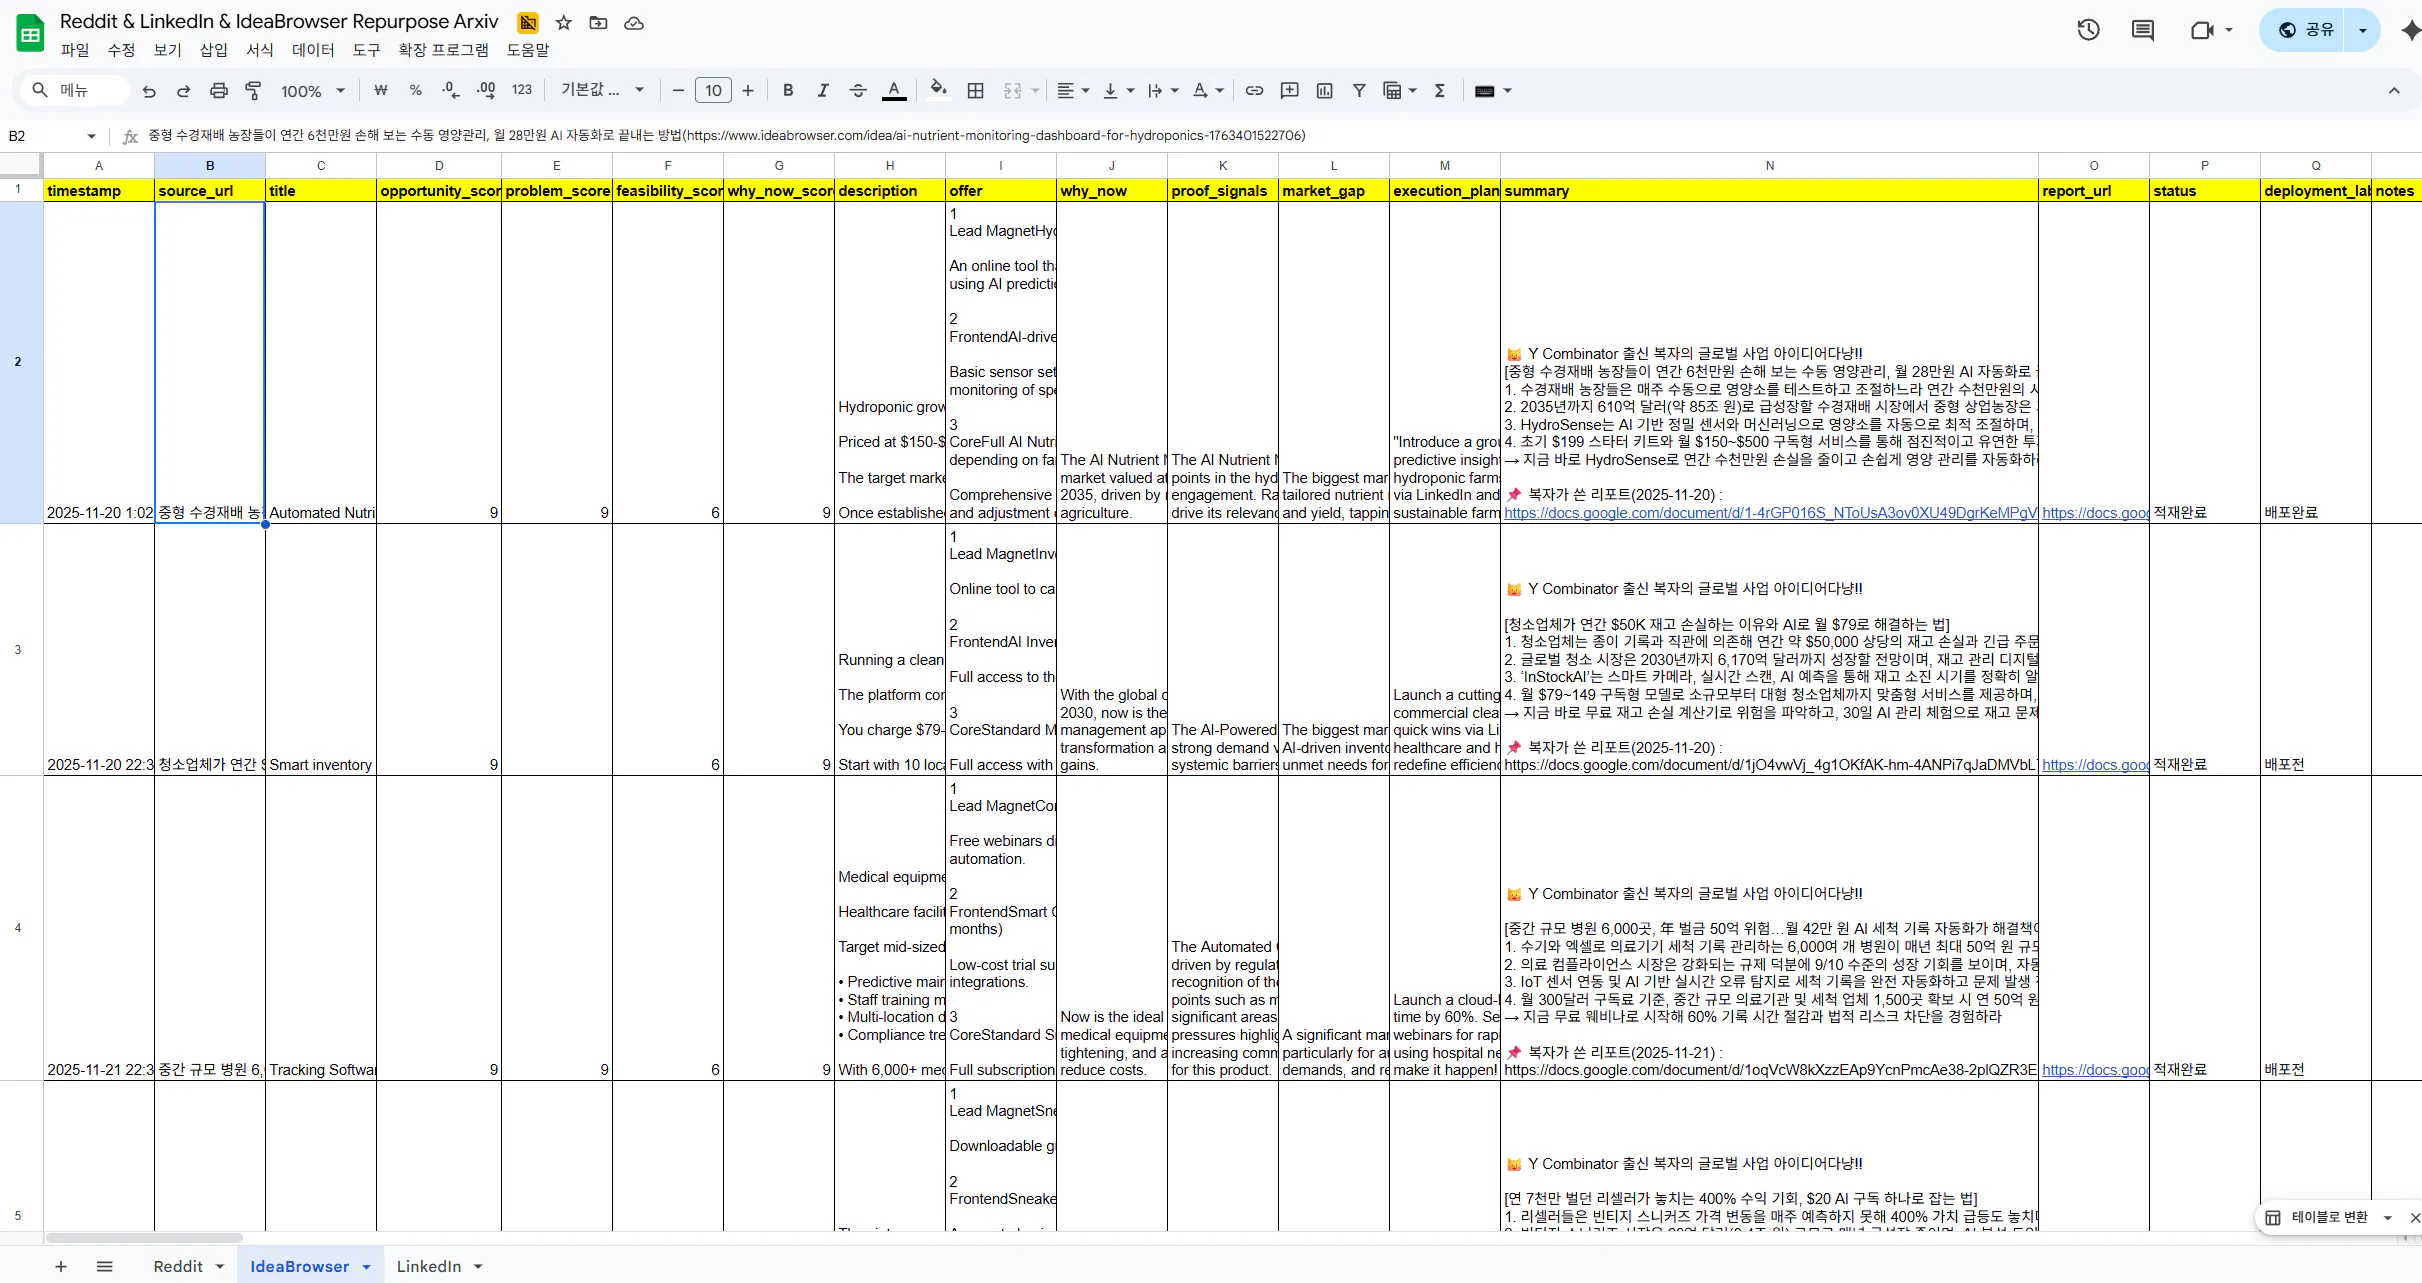Click the font size input field
This screenshot has width=2422, height=1283.
tap(713, 91)
